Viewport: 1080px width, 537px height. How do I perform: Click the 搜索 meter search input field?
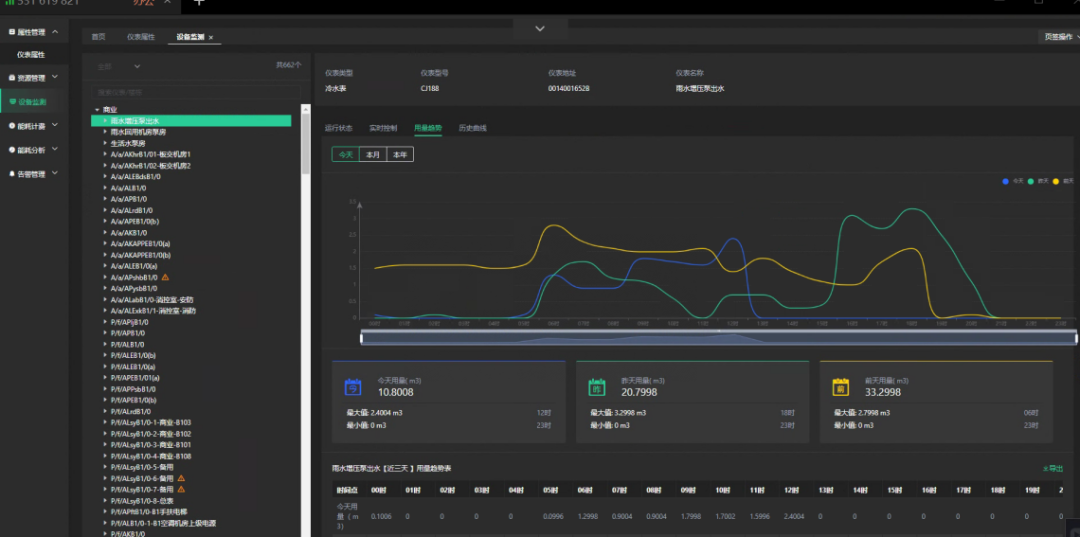pyautogui.click(x=196, y=92)
